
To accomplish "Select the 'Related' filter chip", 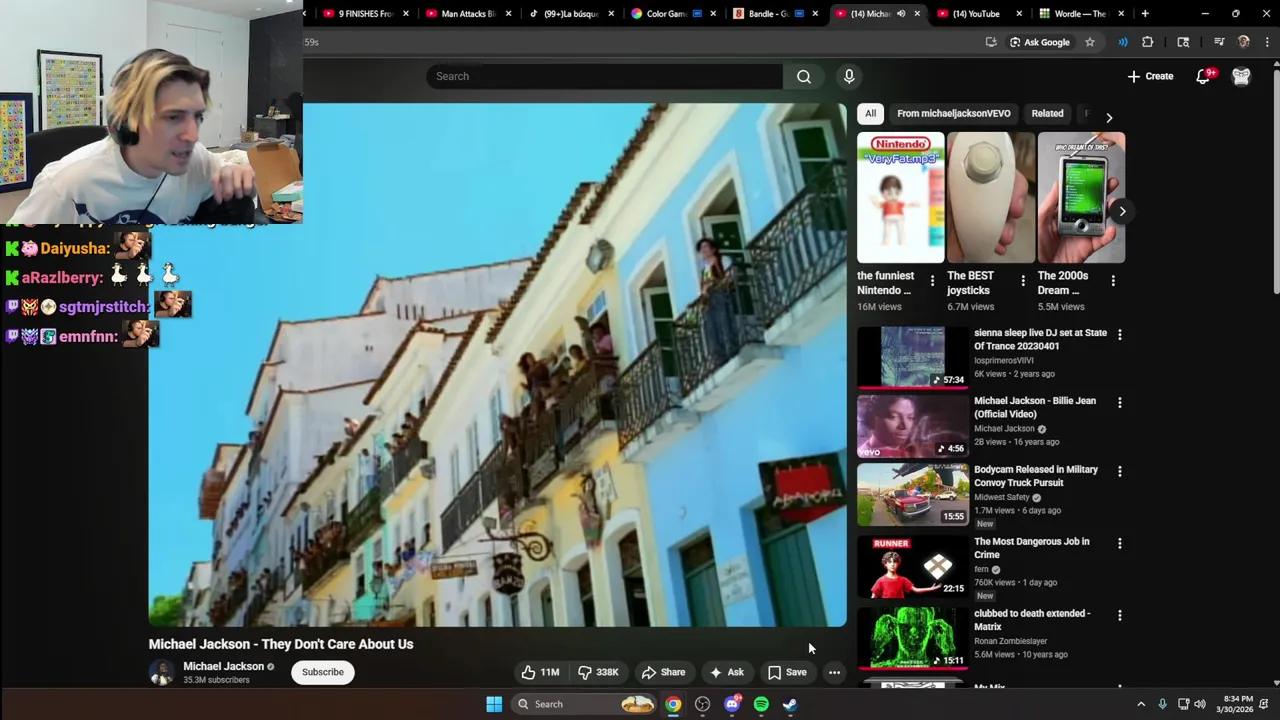I will pos(1047,113).
